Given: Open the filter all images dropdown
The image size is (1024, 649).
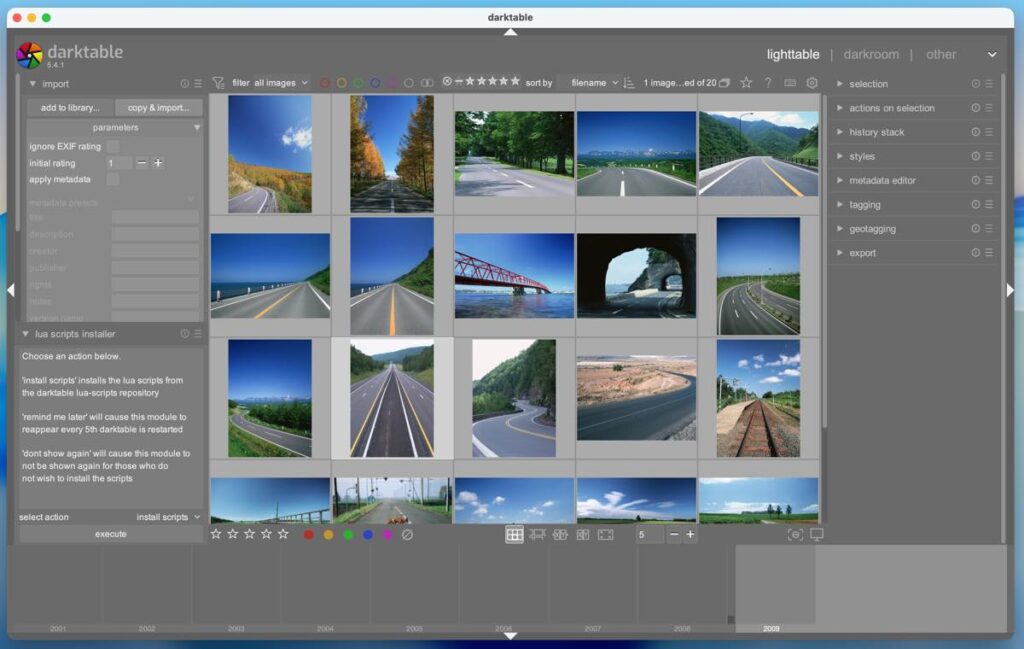Looking at the screenshot, I should 280,83.
